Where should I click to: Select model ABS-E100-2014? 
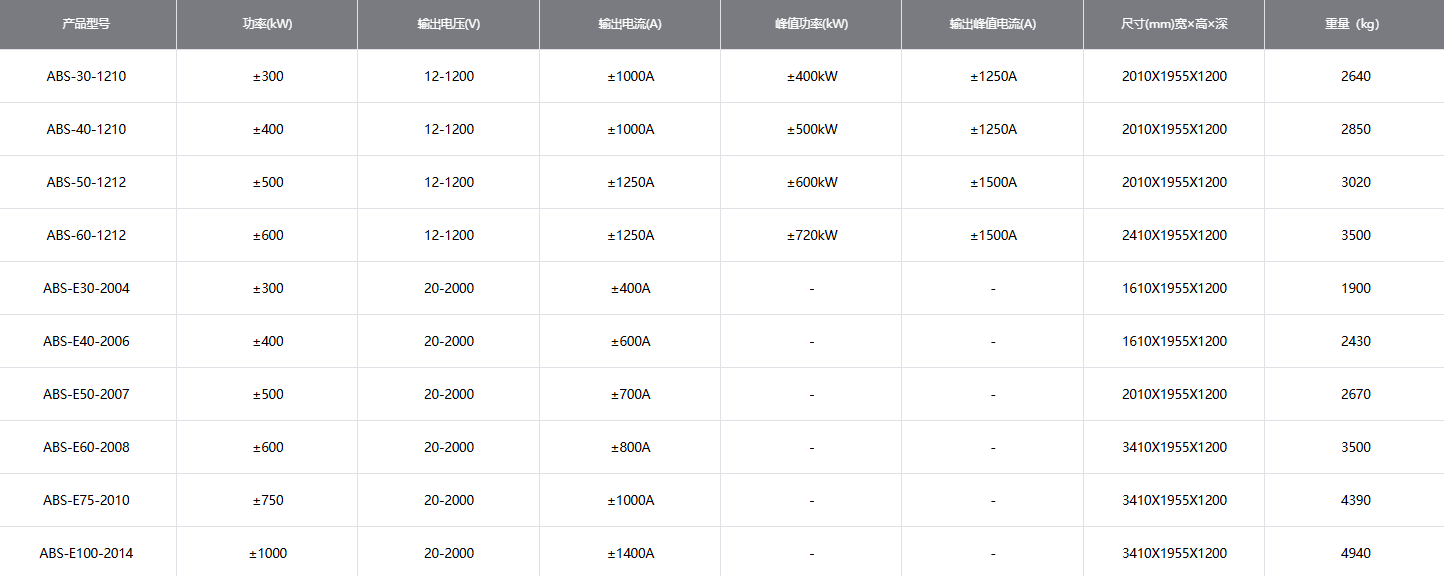coord(86,553)
